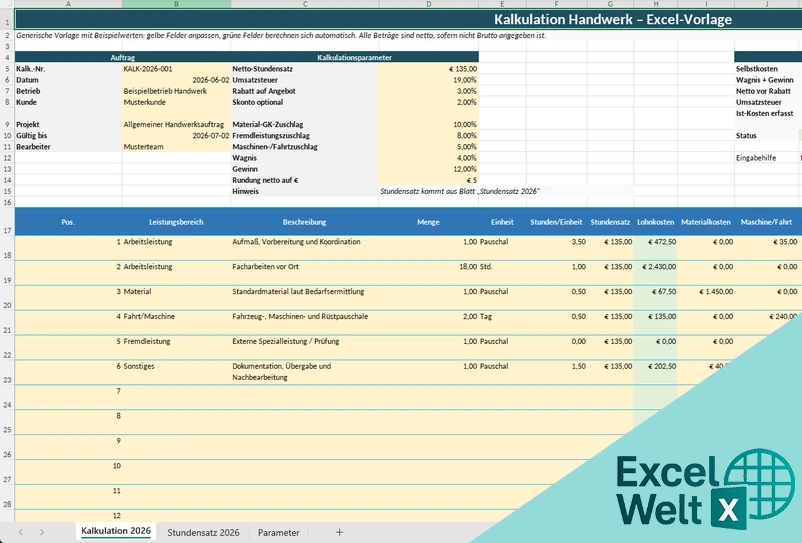The width and height of the screenshot is (802, 543).
Task: Select cell Aufmaß, Vorbereitung und Koordination
Action: coord(305,248)
